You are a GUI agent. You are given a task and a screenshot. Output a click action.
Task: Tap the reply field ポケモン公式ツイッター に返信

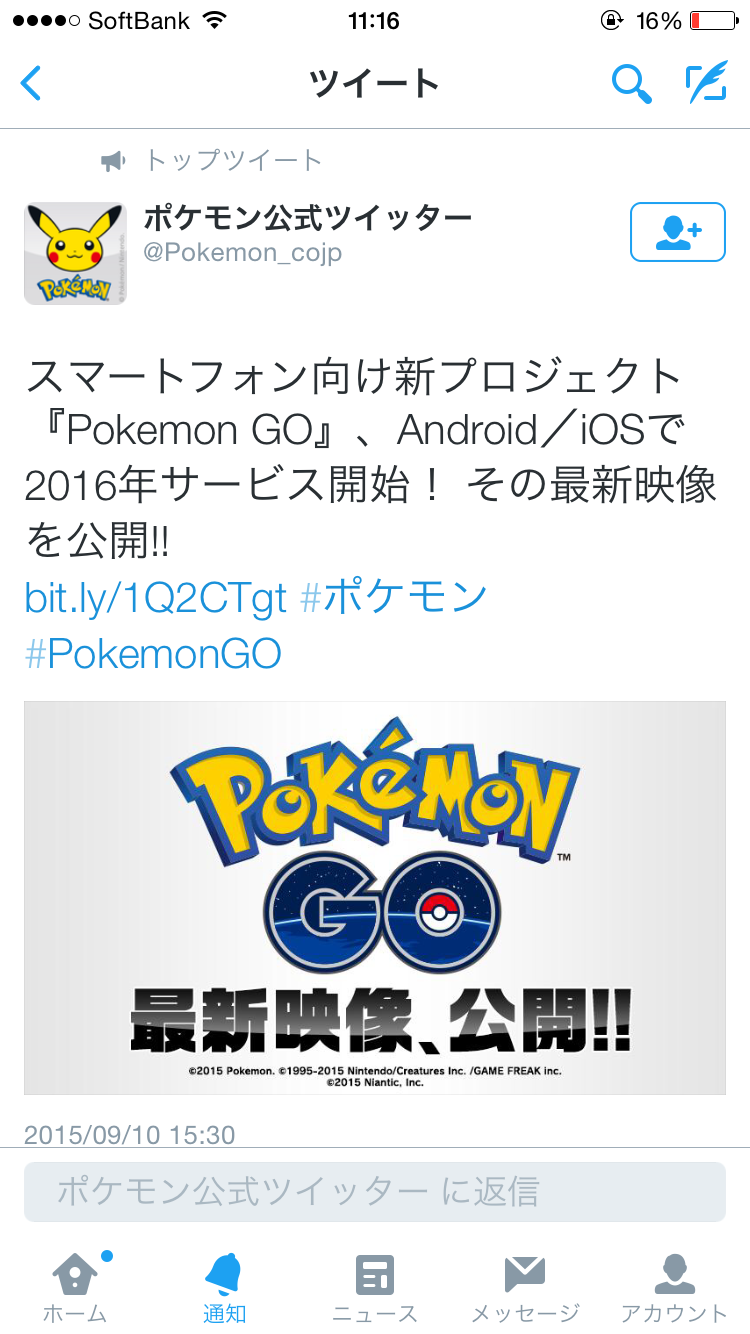[375, 1191]
